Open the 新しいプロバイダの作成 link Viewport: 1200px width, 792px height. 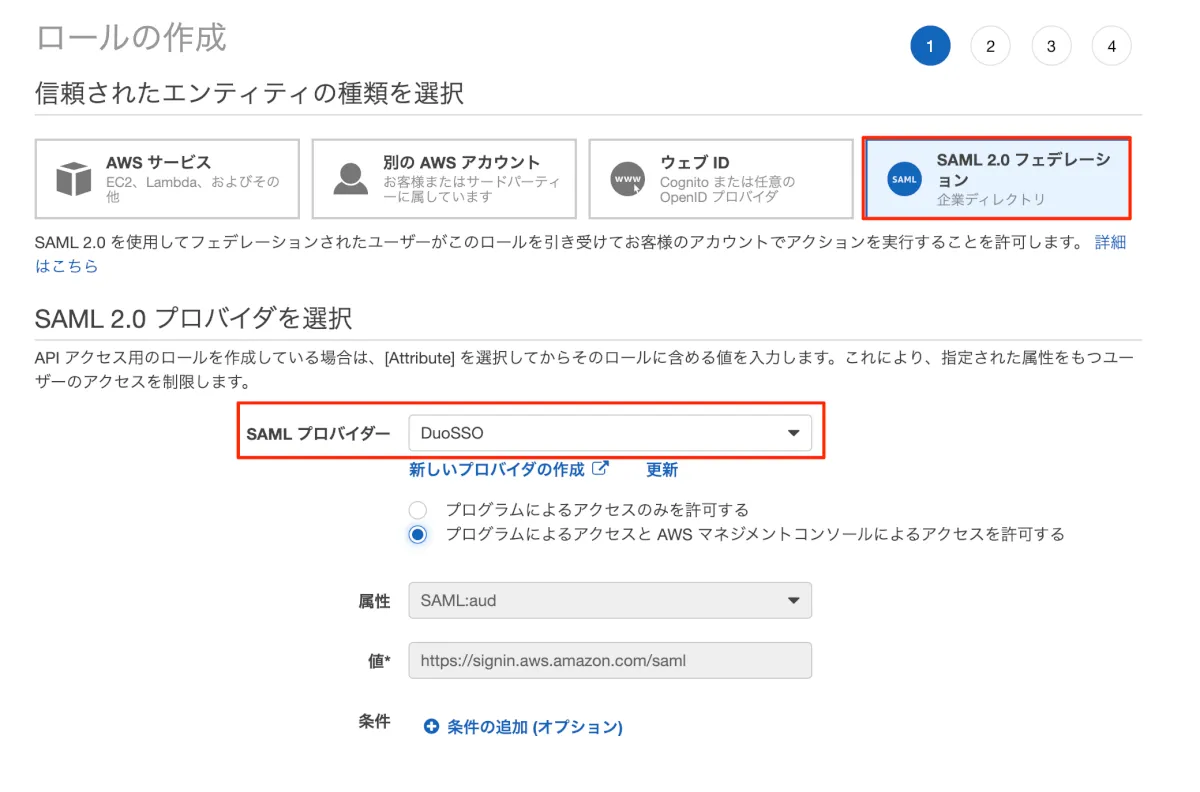(496, 469)
